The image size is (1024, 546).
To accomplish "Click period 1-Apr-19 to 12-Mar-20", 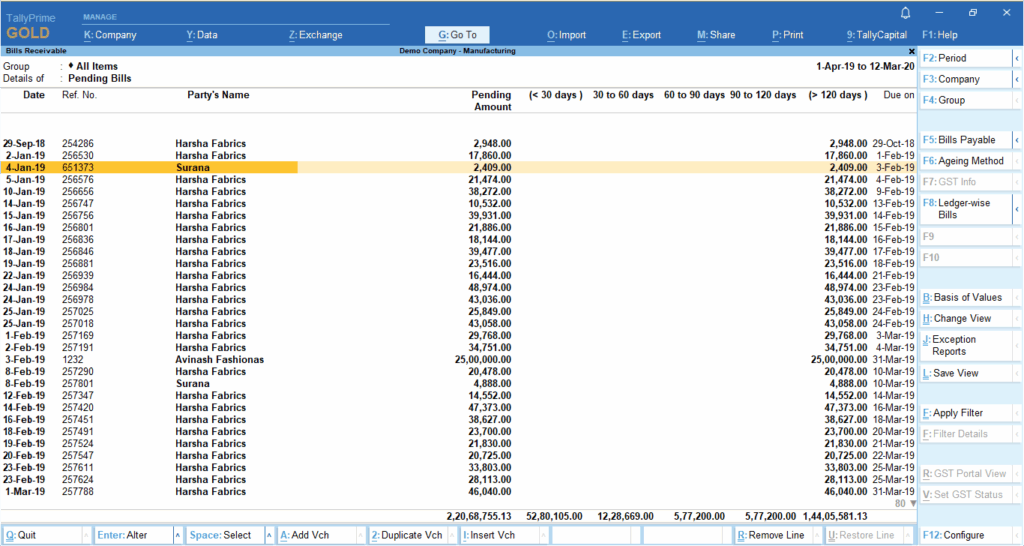I will click(865, 66).
